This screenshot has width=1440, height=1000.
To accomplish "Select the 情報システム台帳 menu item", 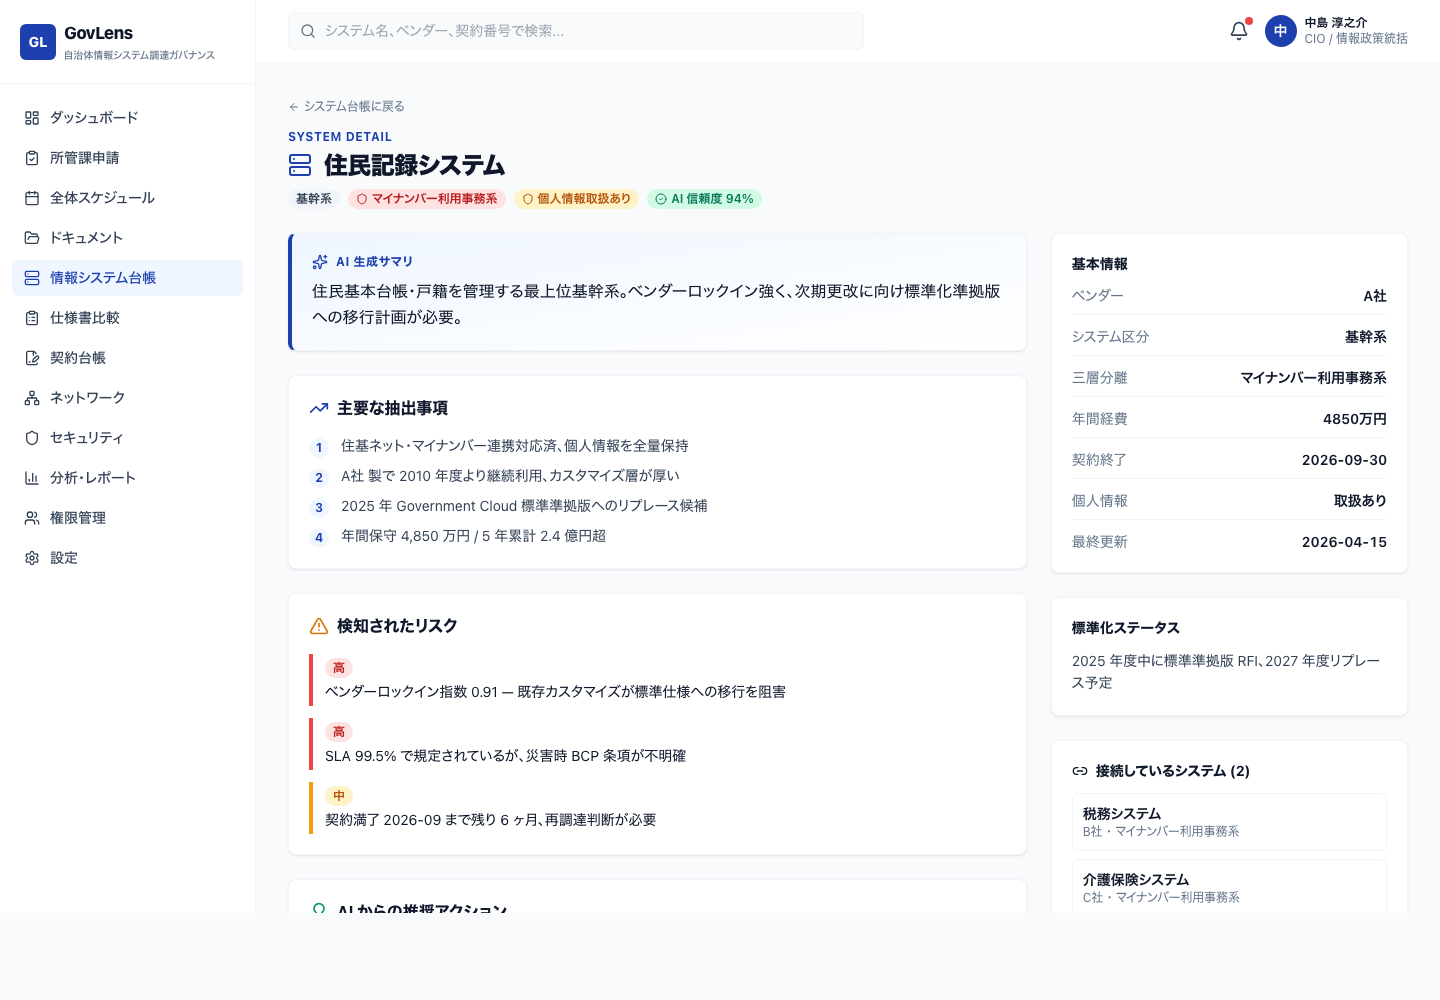I will point(102,277).
